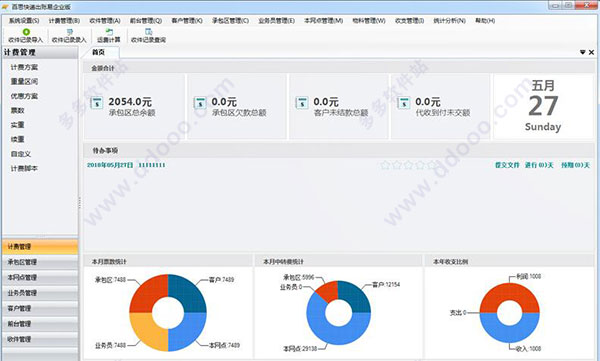The height and width of the screenshot is (361, 600).
Task: Click the first rating star in 待办事项 row
Action: click(385, 165)
